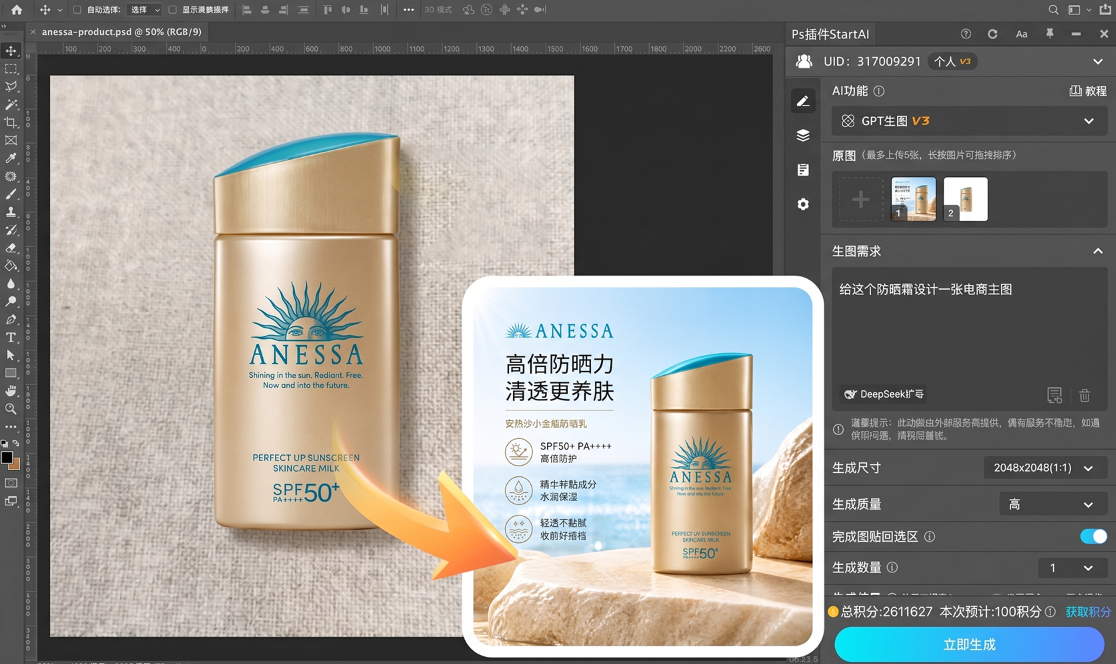Add a source image with plus box
The width and height of the screenshot is (1116, 664).
[860, 199]
